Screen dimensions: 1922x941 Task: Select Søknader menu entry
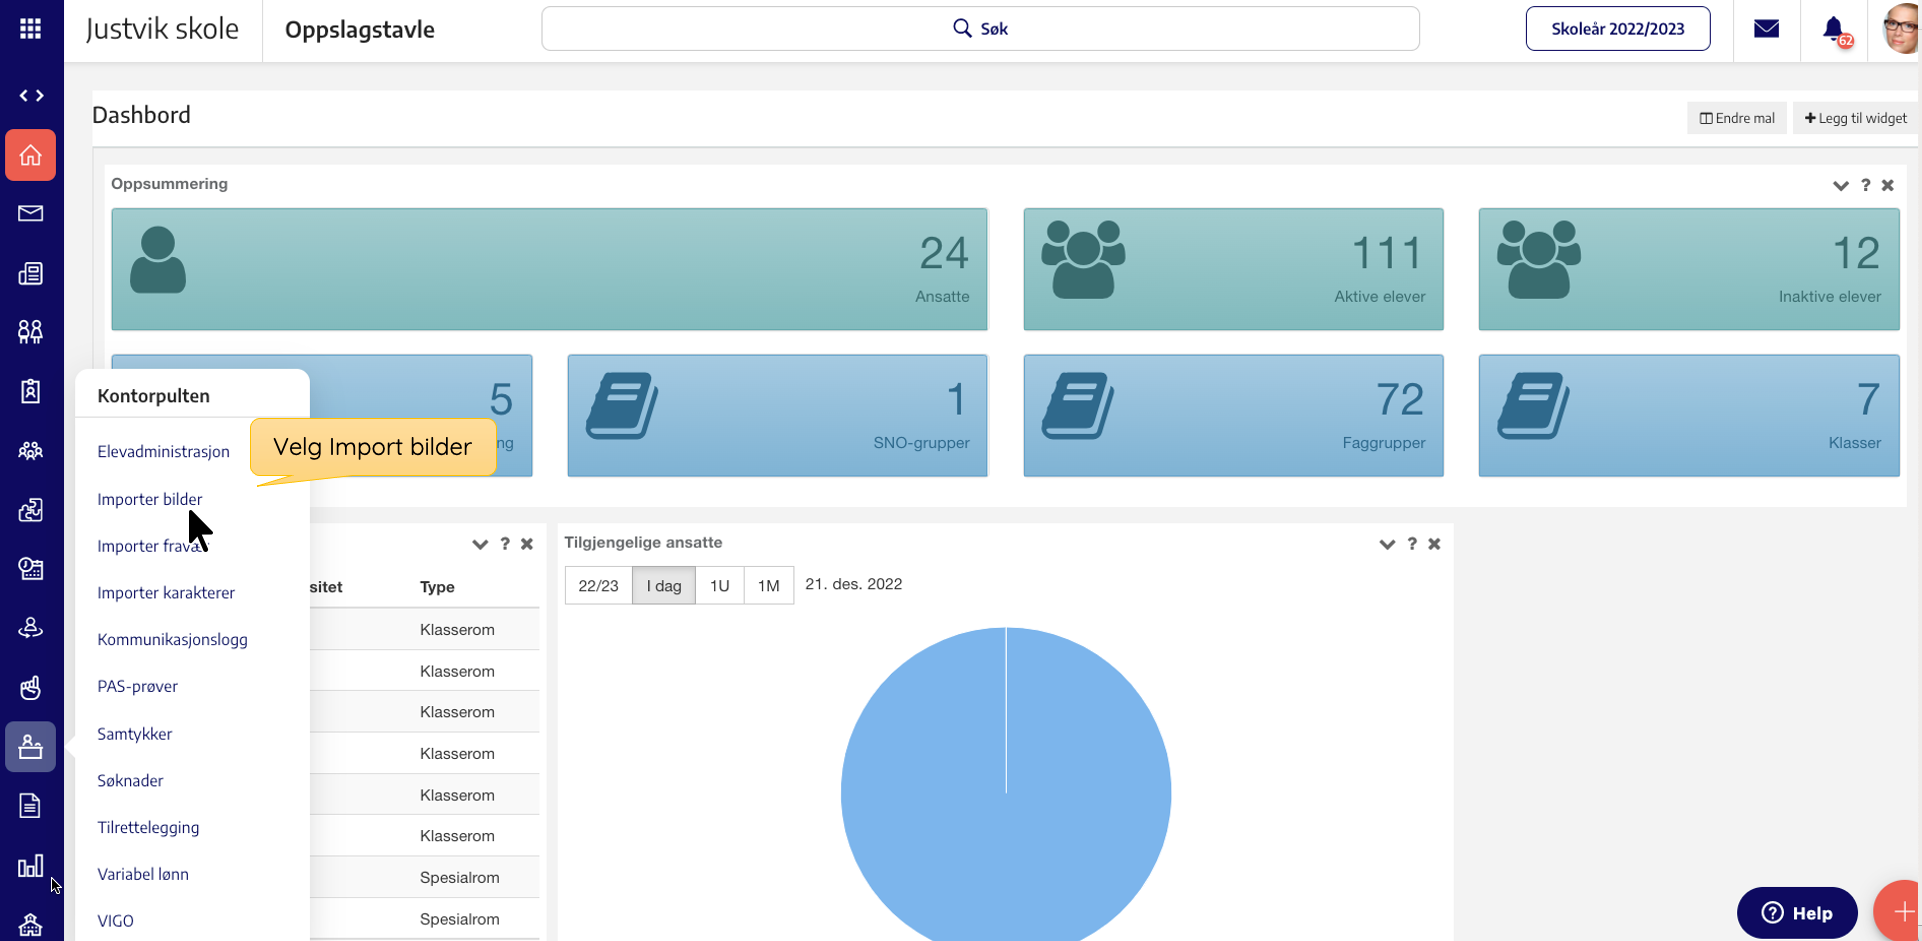pos(130,781)
